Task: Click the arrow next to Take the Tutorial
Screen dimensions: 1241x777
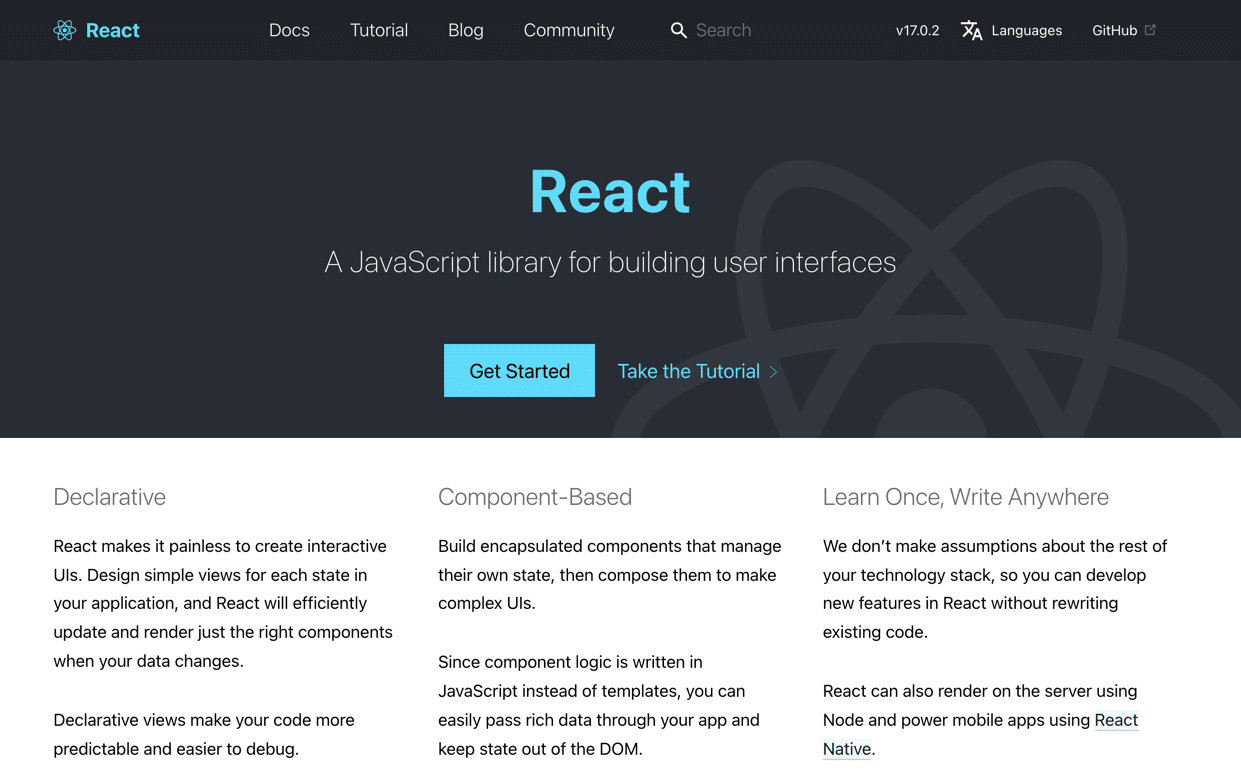Action: (774, 371)
